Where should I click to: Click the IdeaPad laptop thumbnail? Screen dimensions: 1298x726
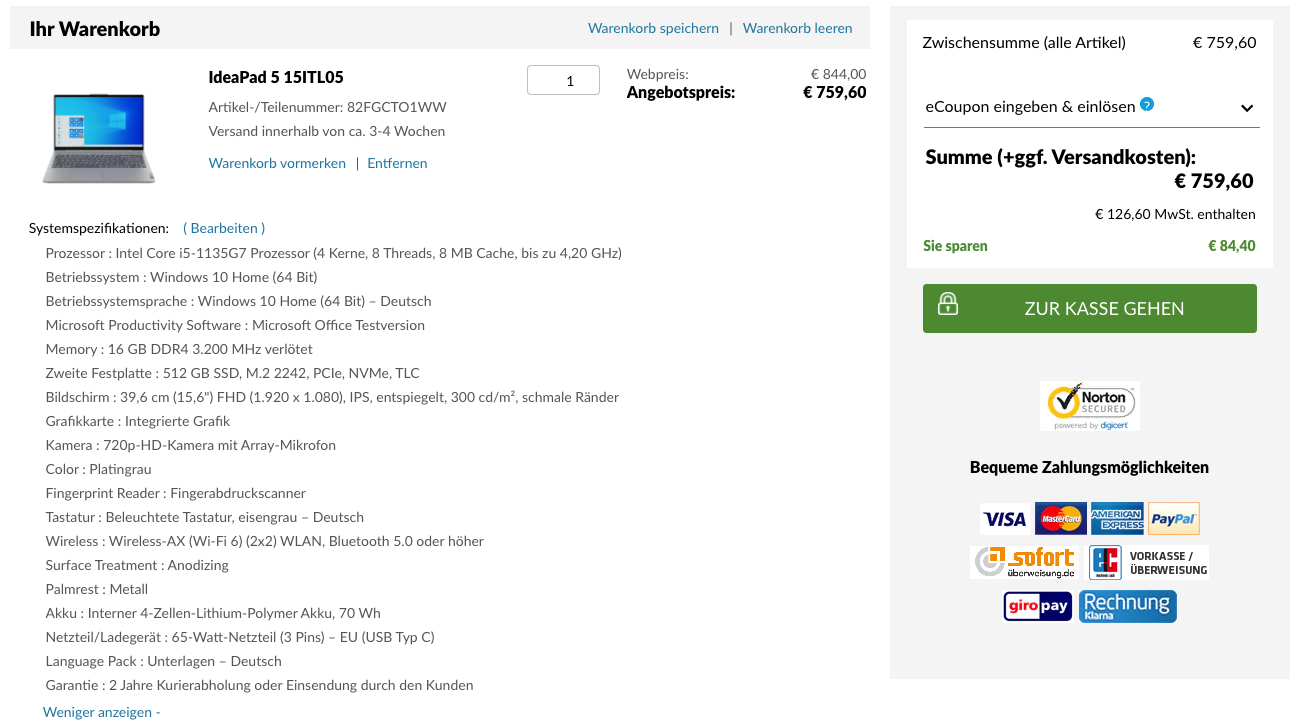pos(99,137)
